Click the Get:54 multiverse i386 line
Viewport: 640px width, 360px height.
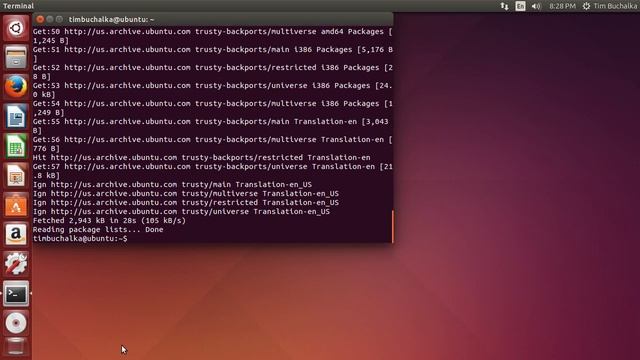(212, 108)
